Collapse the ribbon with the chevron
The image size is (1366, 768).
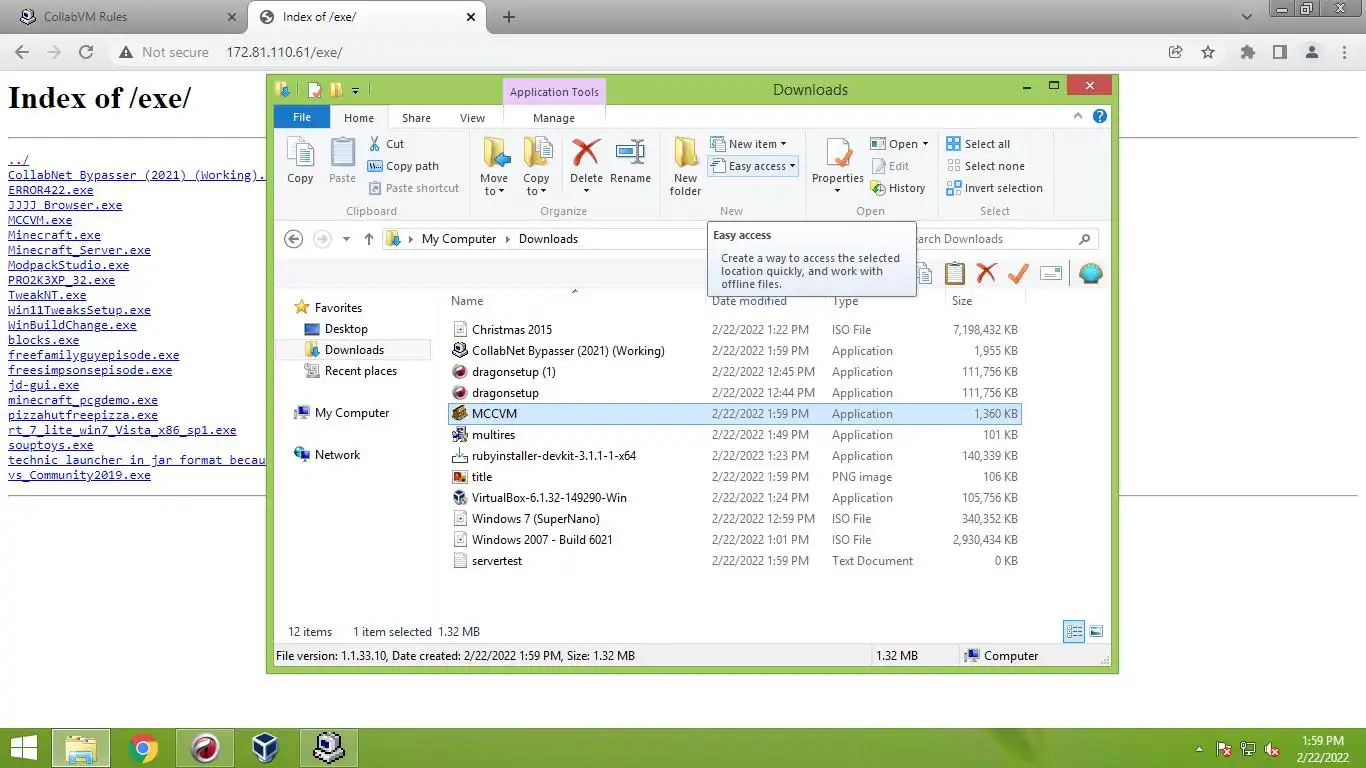tap(1079, 116)
